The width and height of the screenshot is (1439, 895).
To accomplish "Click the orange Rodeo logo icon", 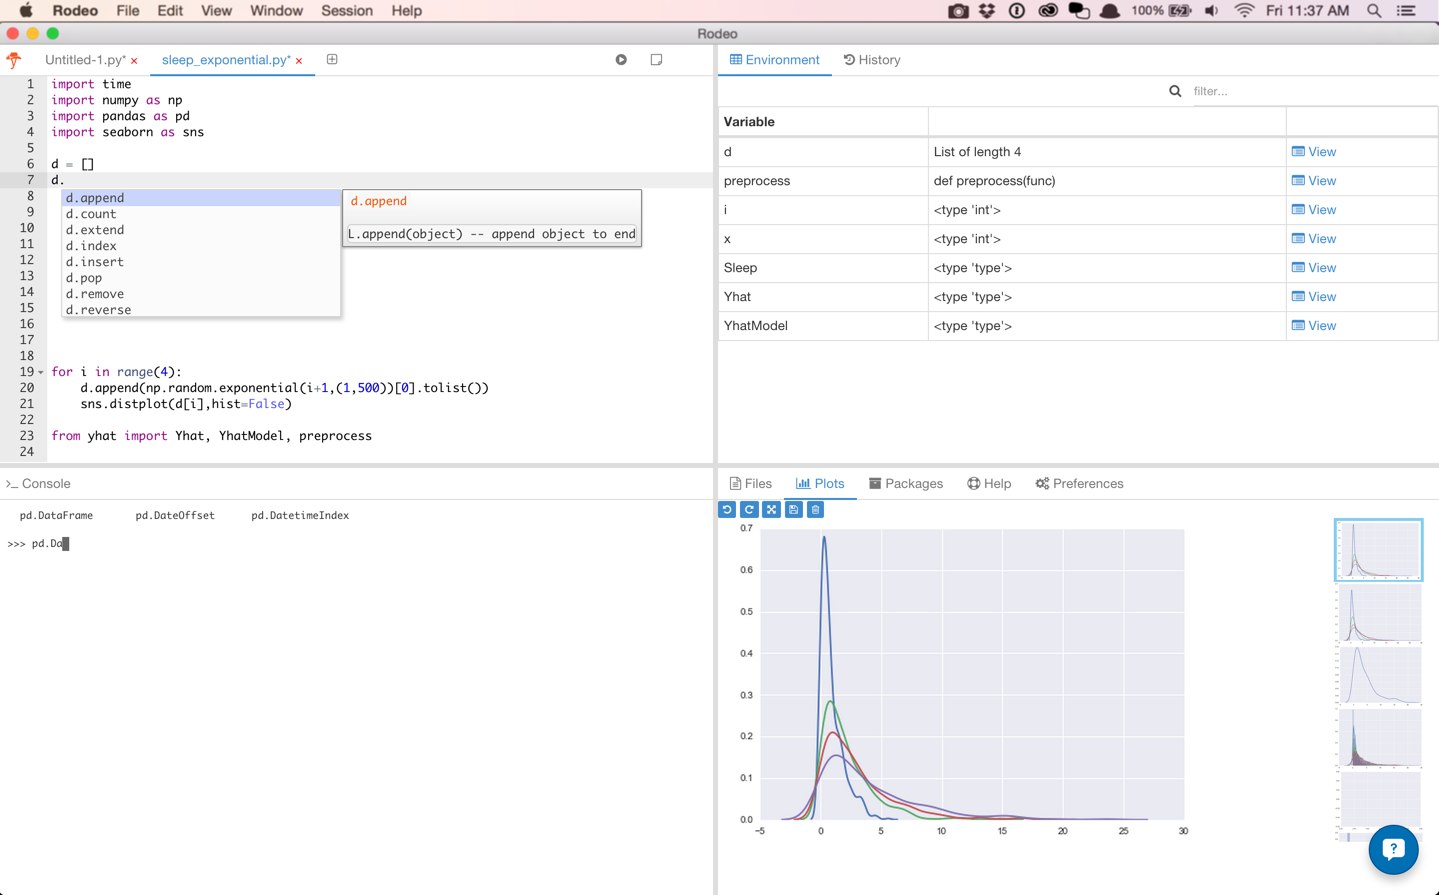I will 13,59.
